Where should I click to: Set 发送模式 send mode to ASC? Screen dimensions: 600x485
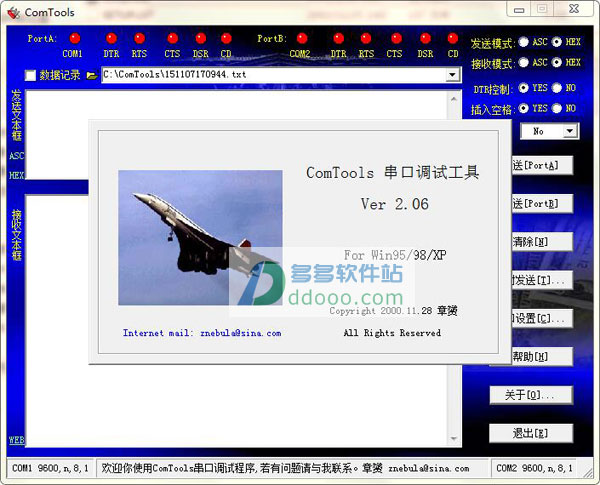pyautogui.click(x=523, y=42)
